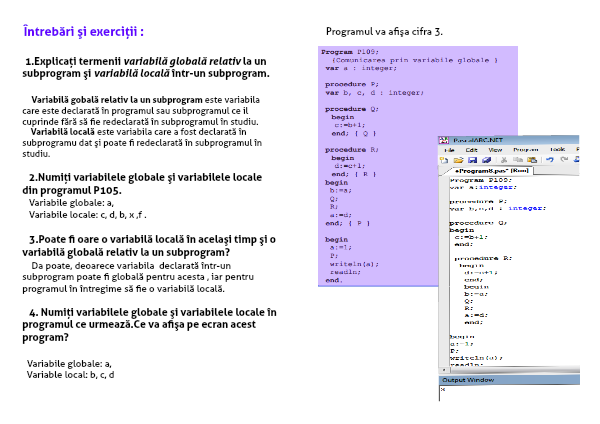Click question '1.Explicaţi termenii variabilă globală' heading

click(x=146, y=67)
